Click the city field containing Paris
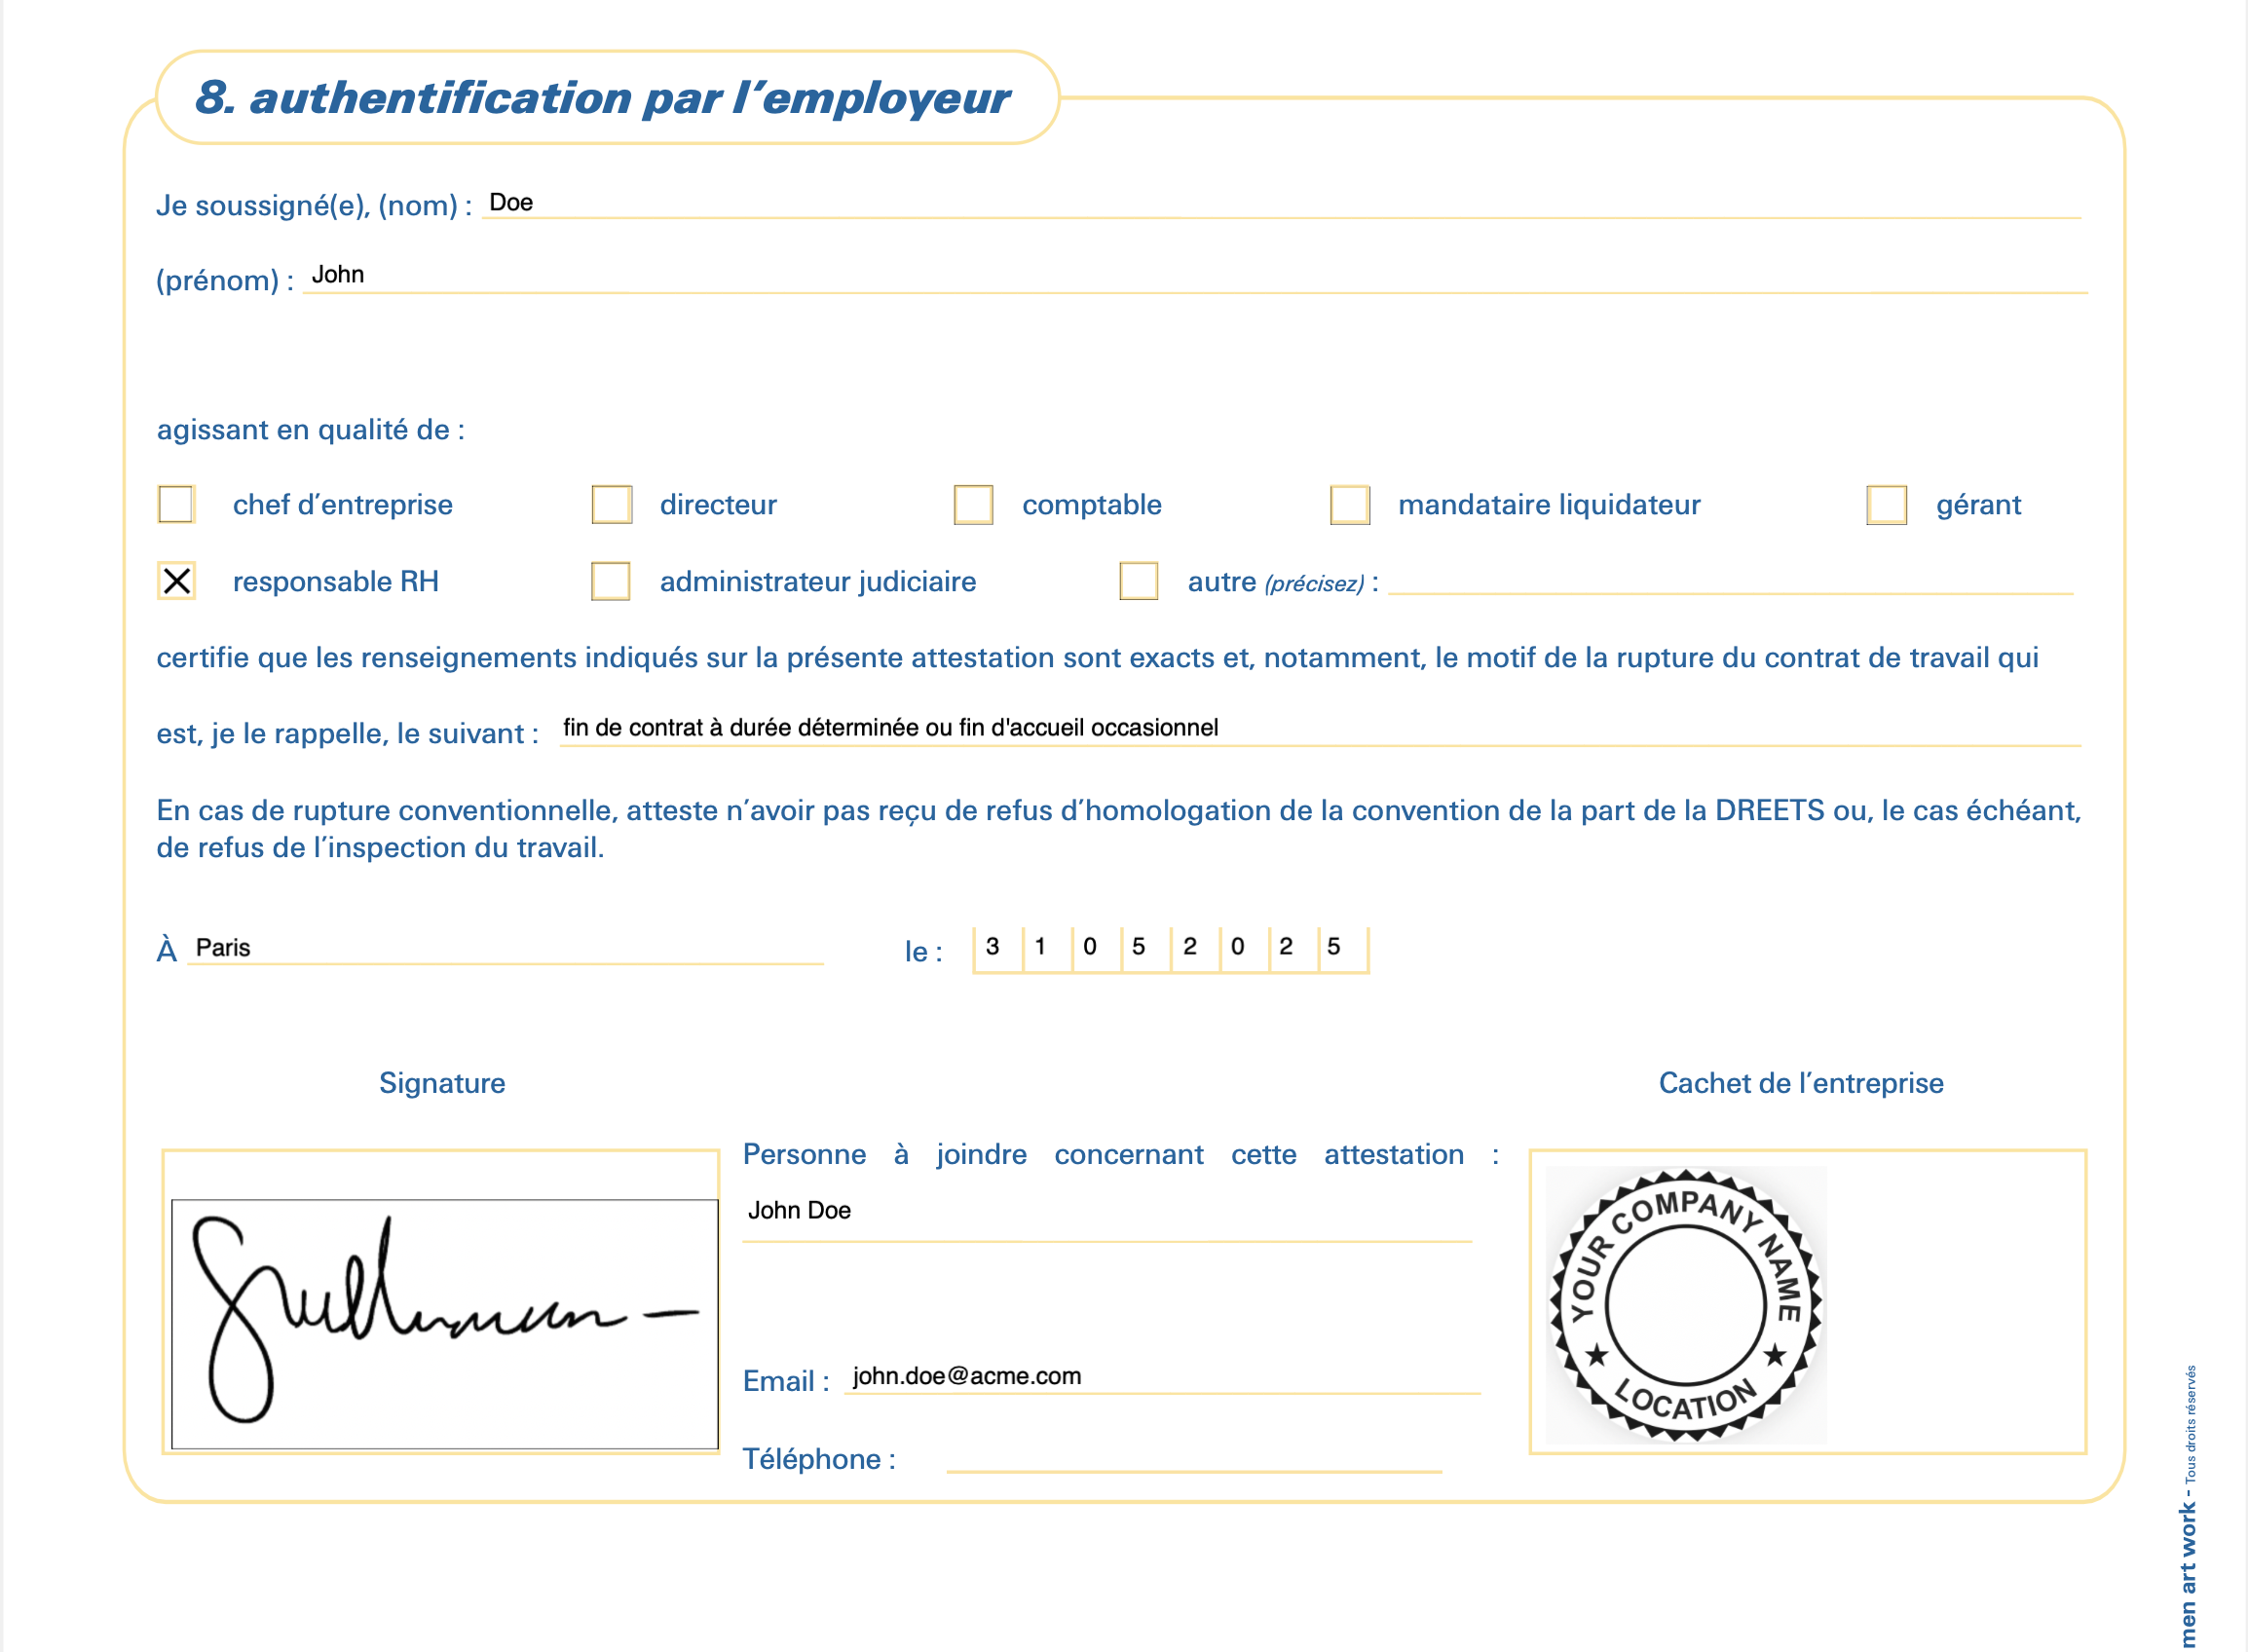Viewport: 2248px width, 1652px height. (x=505, y=947)
